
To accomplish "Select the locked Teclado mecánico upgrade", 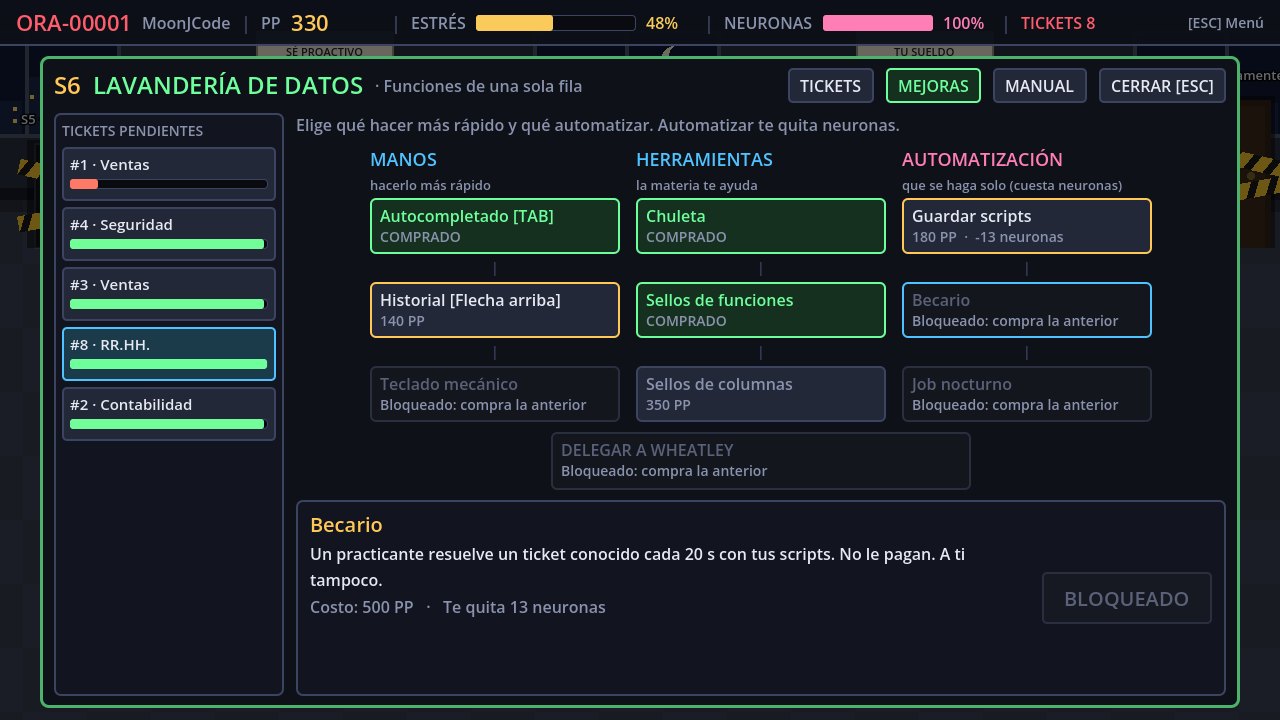I will pyautogui.click(x=495, y=394).
